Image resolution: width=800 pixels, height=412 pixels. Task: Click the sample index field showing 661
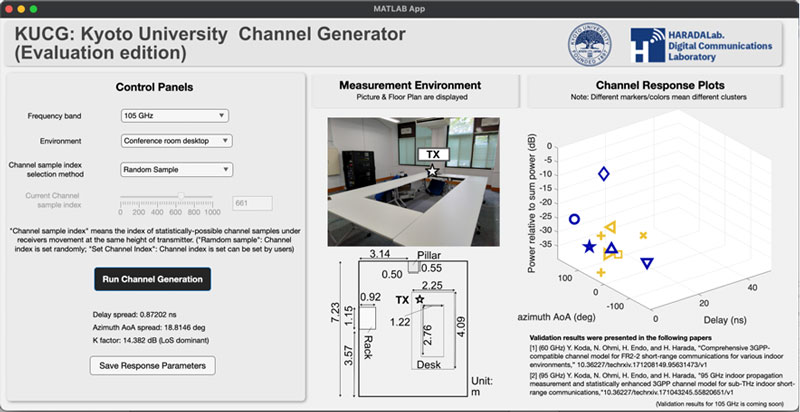click(x=251, y=203)
